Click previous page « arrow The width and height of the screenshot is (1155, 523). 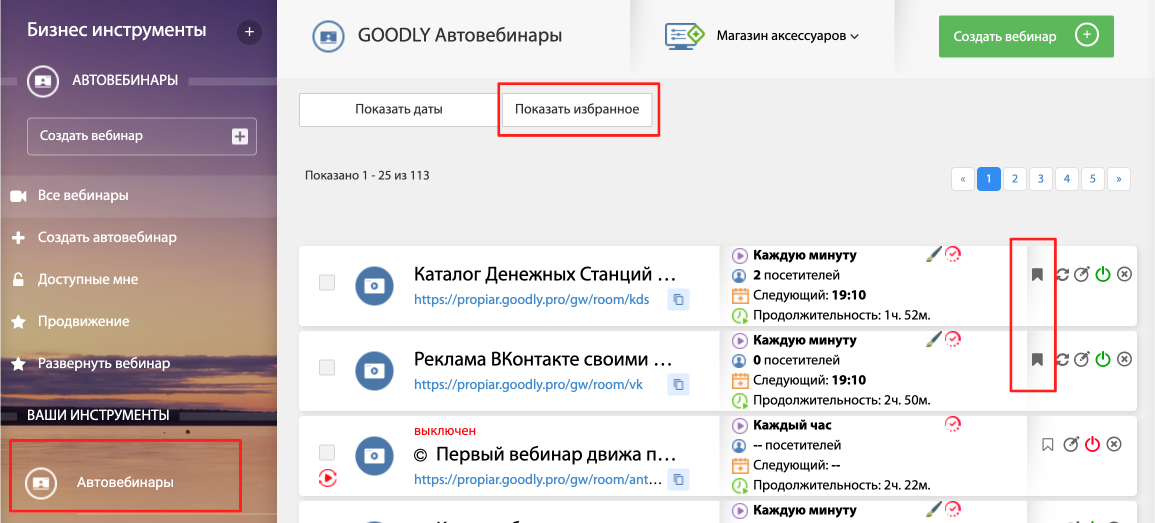[x=963, y=179]
